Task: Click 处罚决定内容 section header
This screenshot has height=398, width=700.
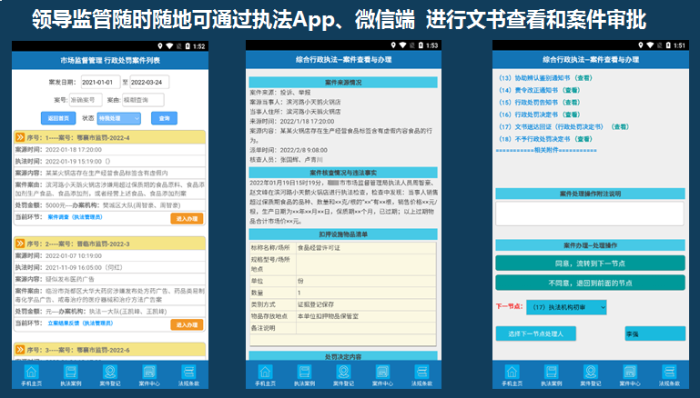Action: 343,357
